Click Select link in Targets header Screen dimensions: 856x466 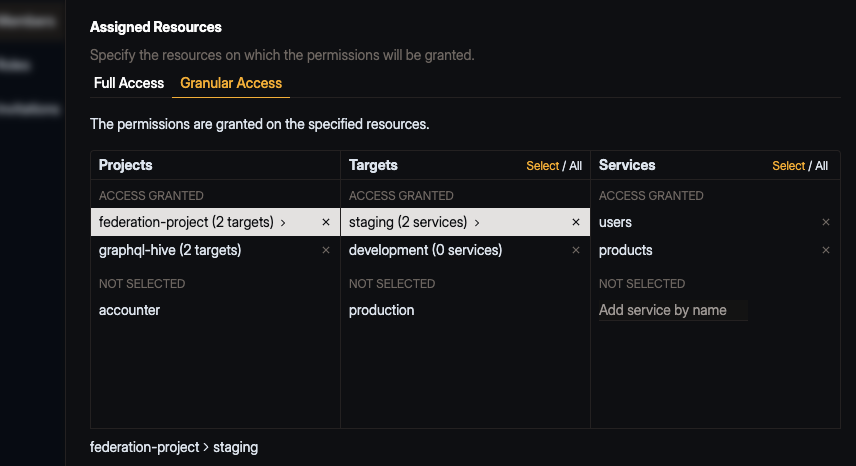click(x=542, y=166)
